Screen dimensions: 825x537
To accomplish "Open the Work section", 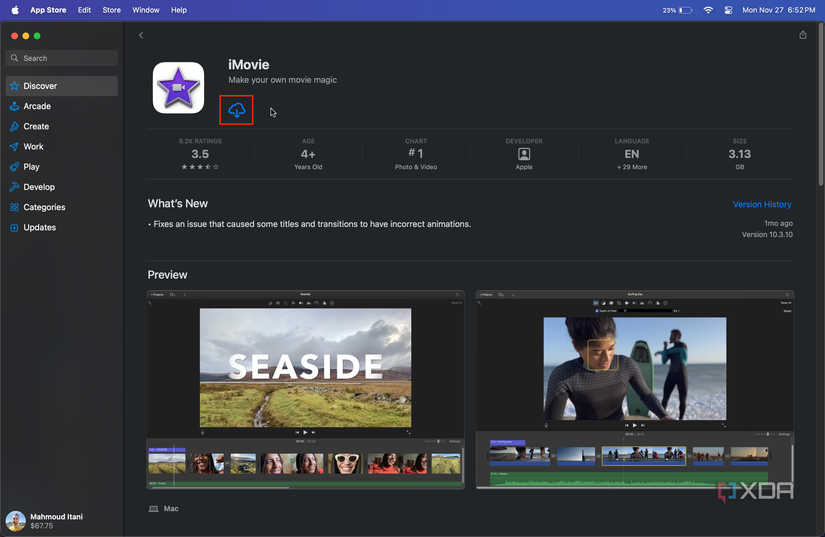I will (x=62, y=147).
